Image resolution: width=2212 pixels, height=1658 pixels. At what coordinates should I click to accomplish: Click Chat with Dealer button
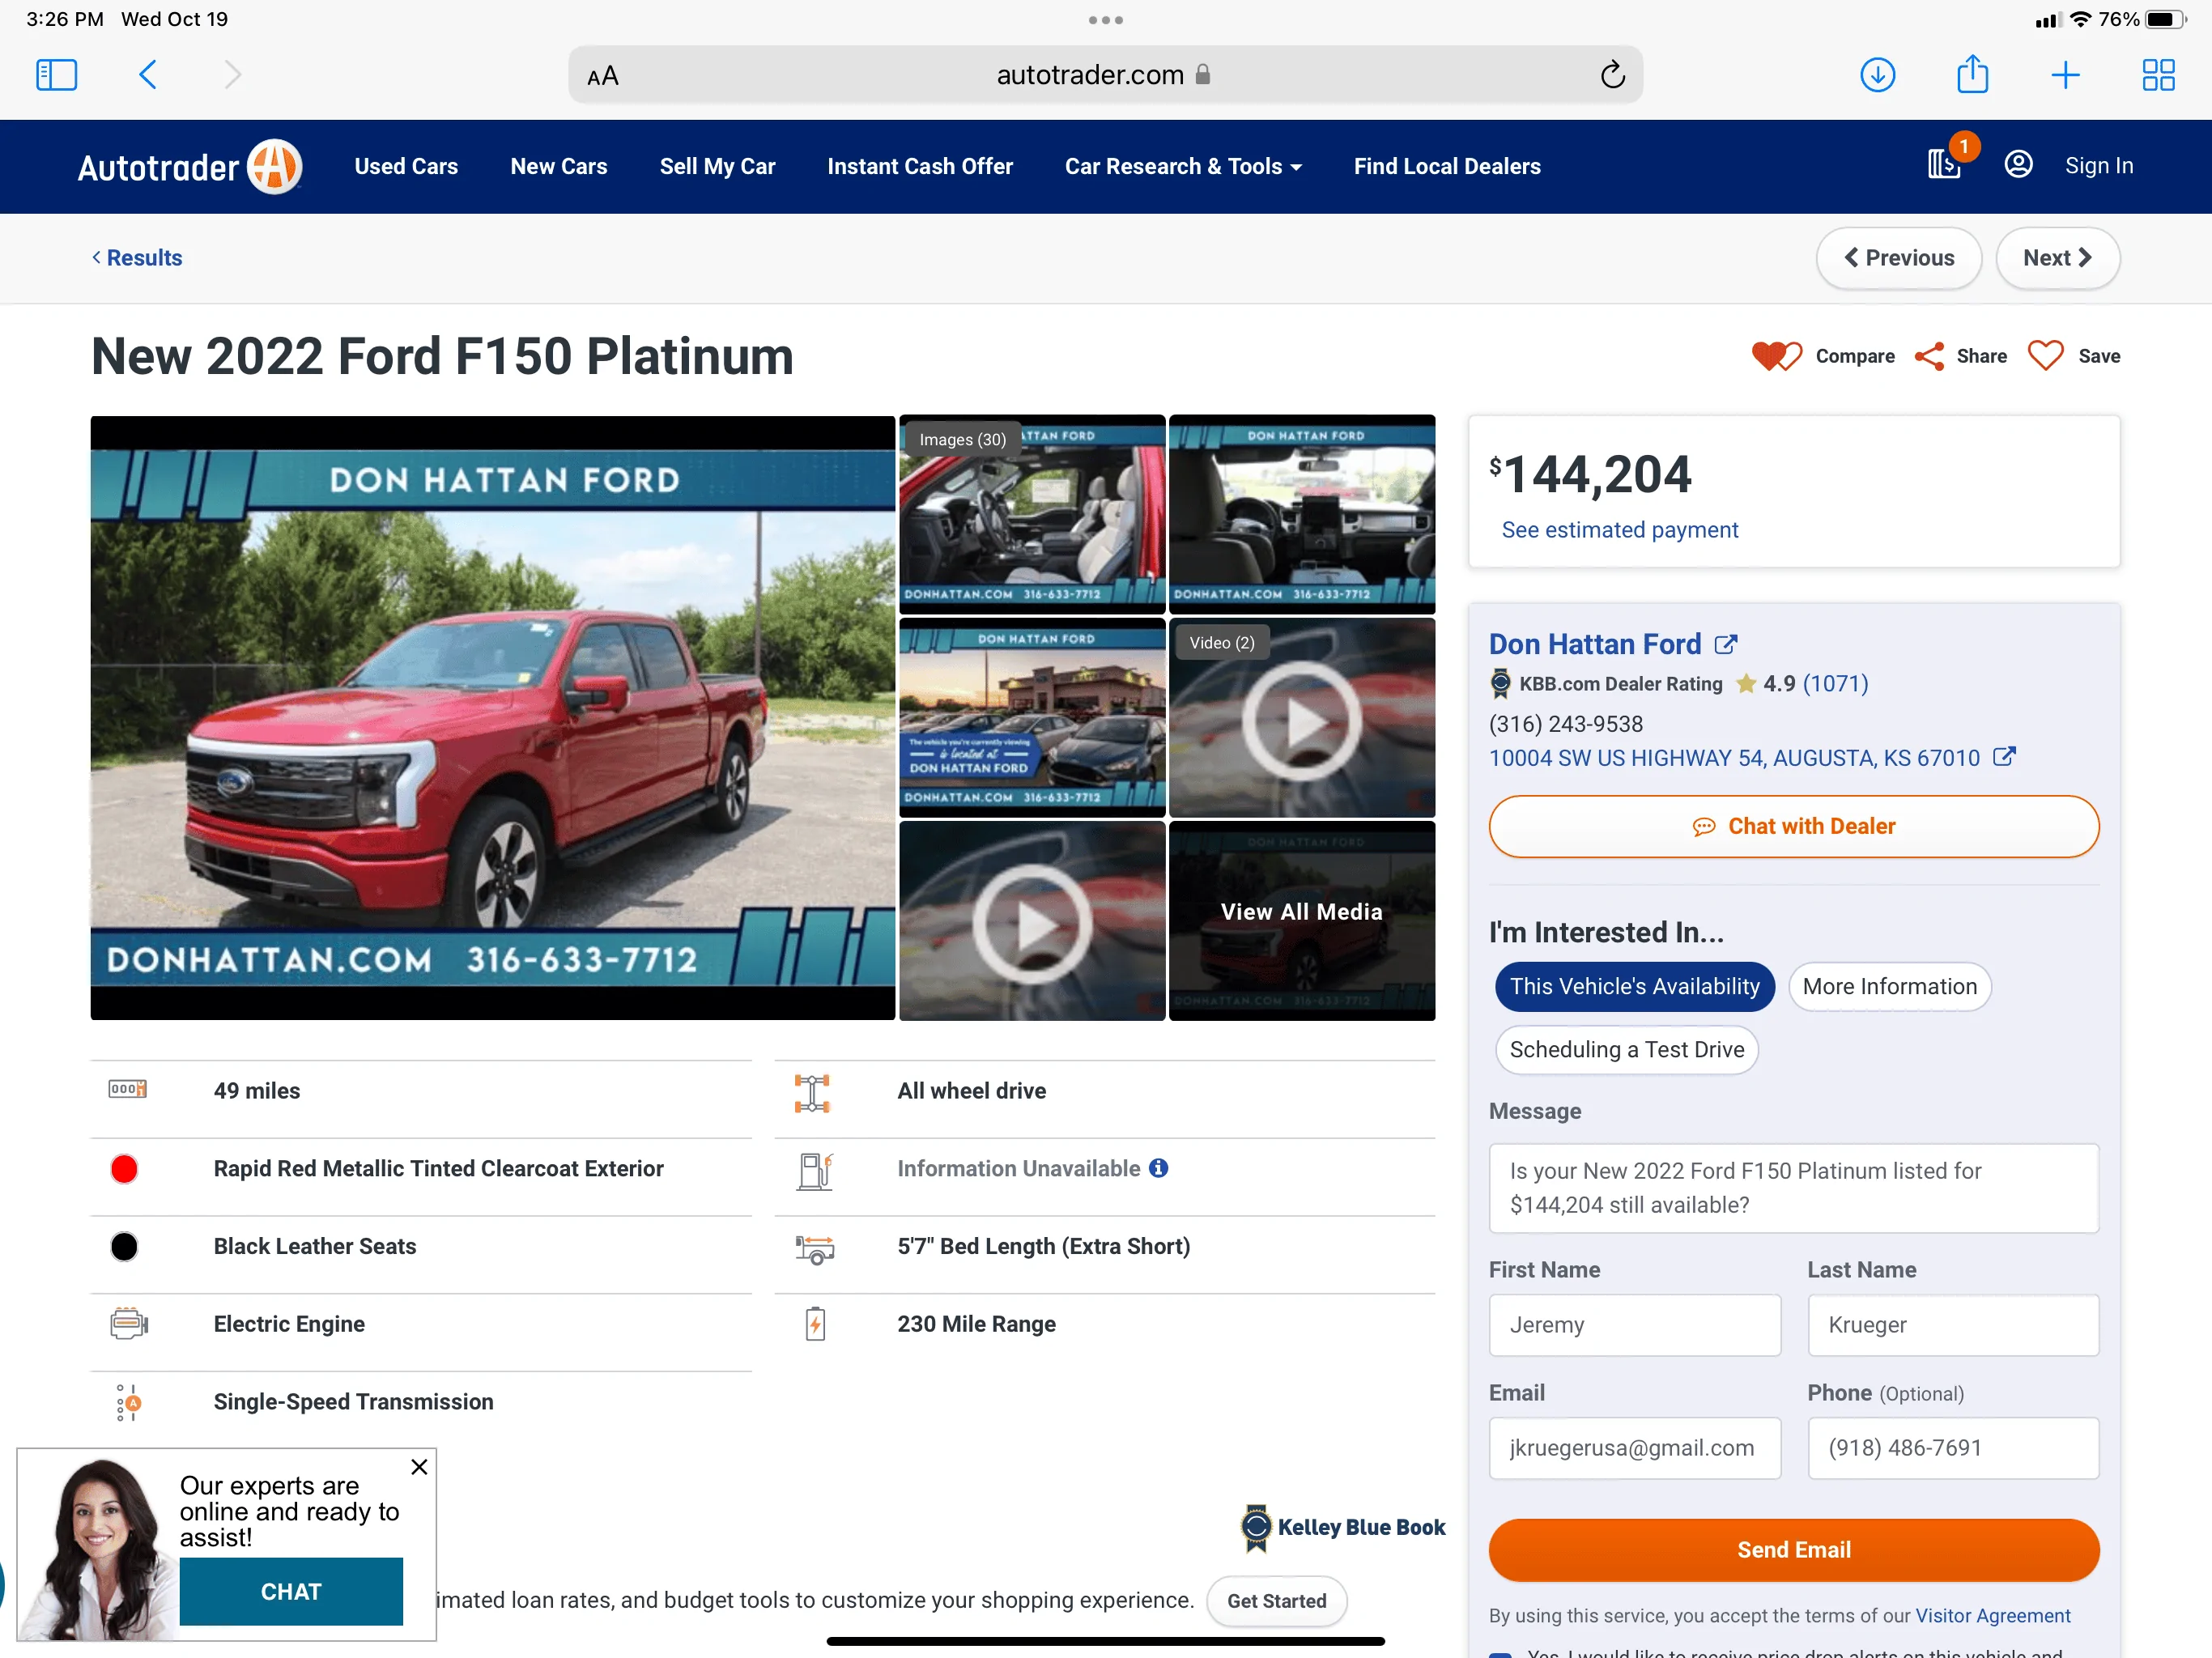pyautogui.click(x=1793, y=826)
